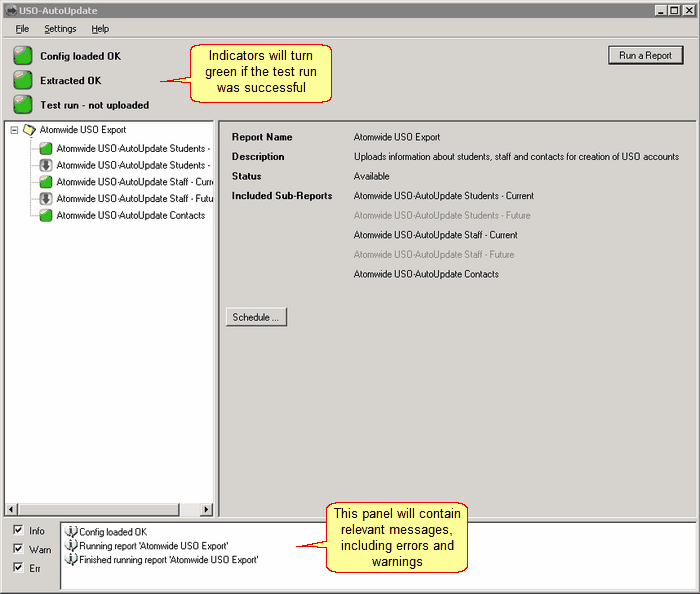Click the 'Extracted OK' status label
The height and width of the screenshot is (594, 700).
point(71,81)
